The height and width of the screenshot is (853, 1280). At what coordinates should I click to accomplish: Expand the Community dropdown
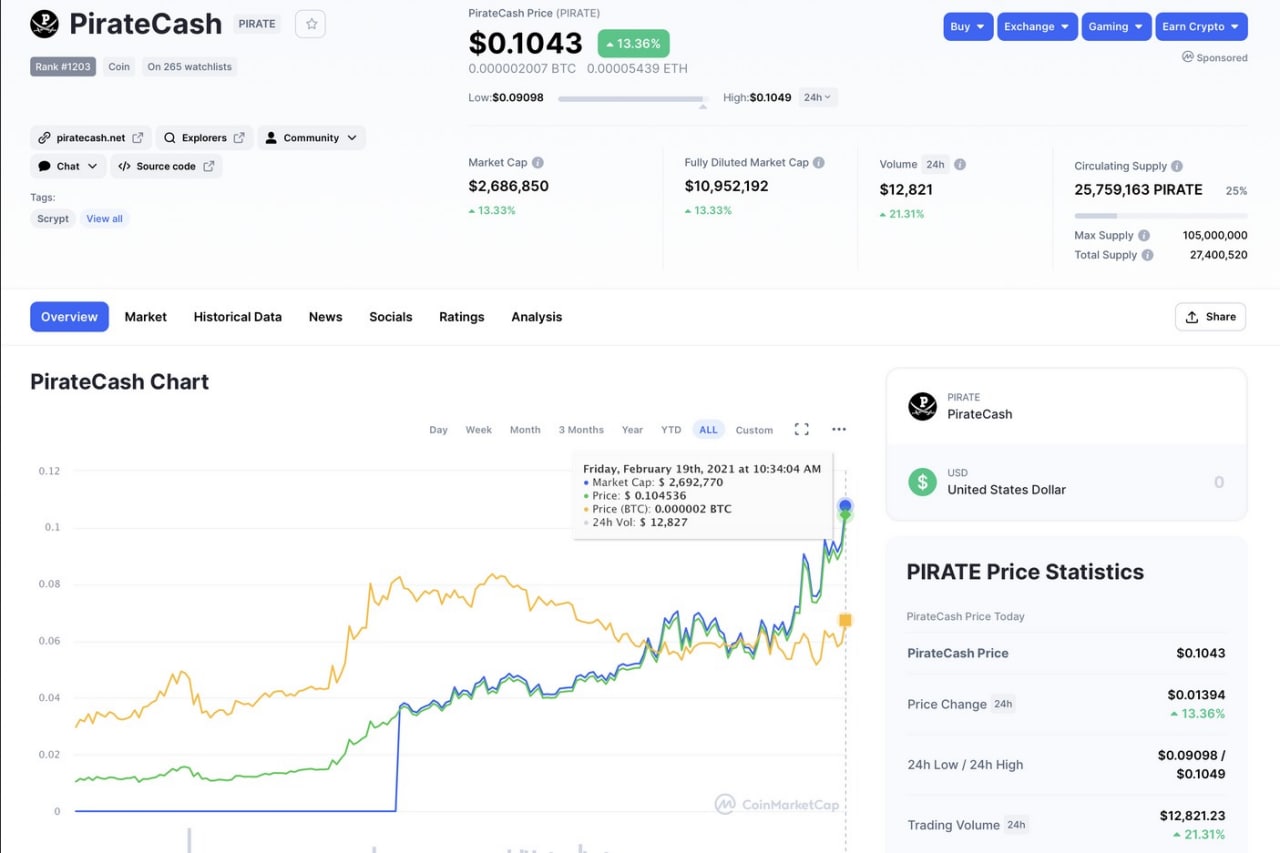point(311,138)
